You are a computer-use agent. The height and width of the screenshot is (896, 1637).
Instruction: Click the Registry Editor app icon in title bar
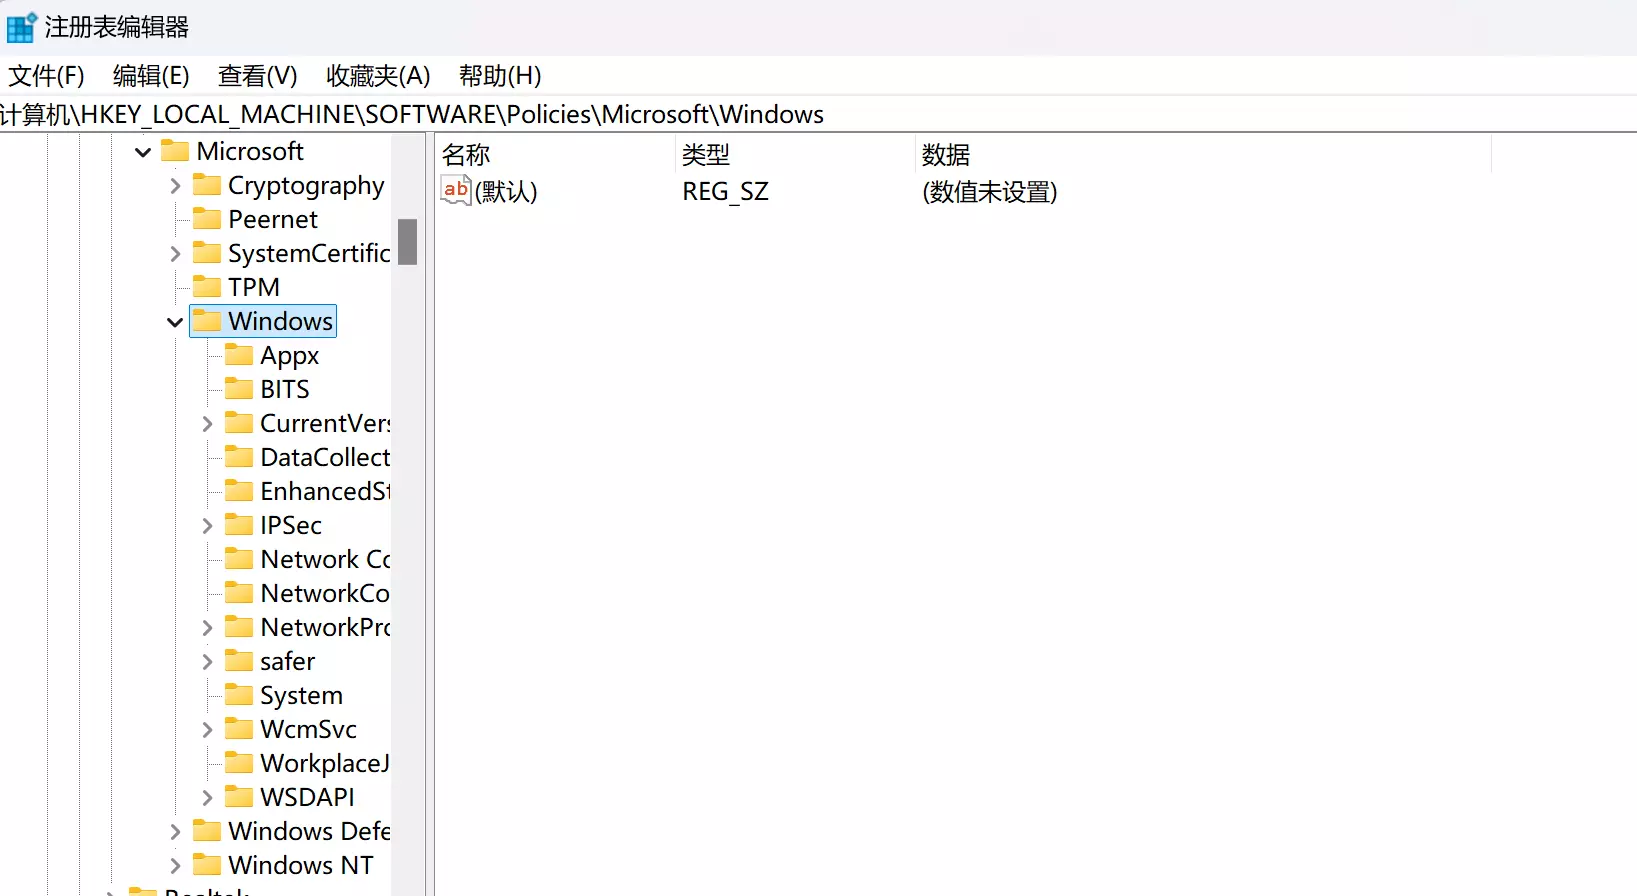(21, 27)
